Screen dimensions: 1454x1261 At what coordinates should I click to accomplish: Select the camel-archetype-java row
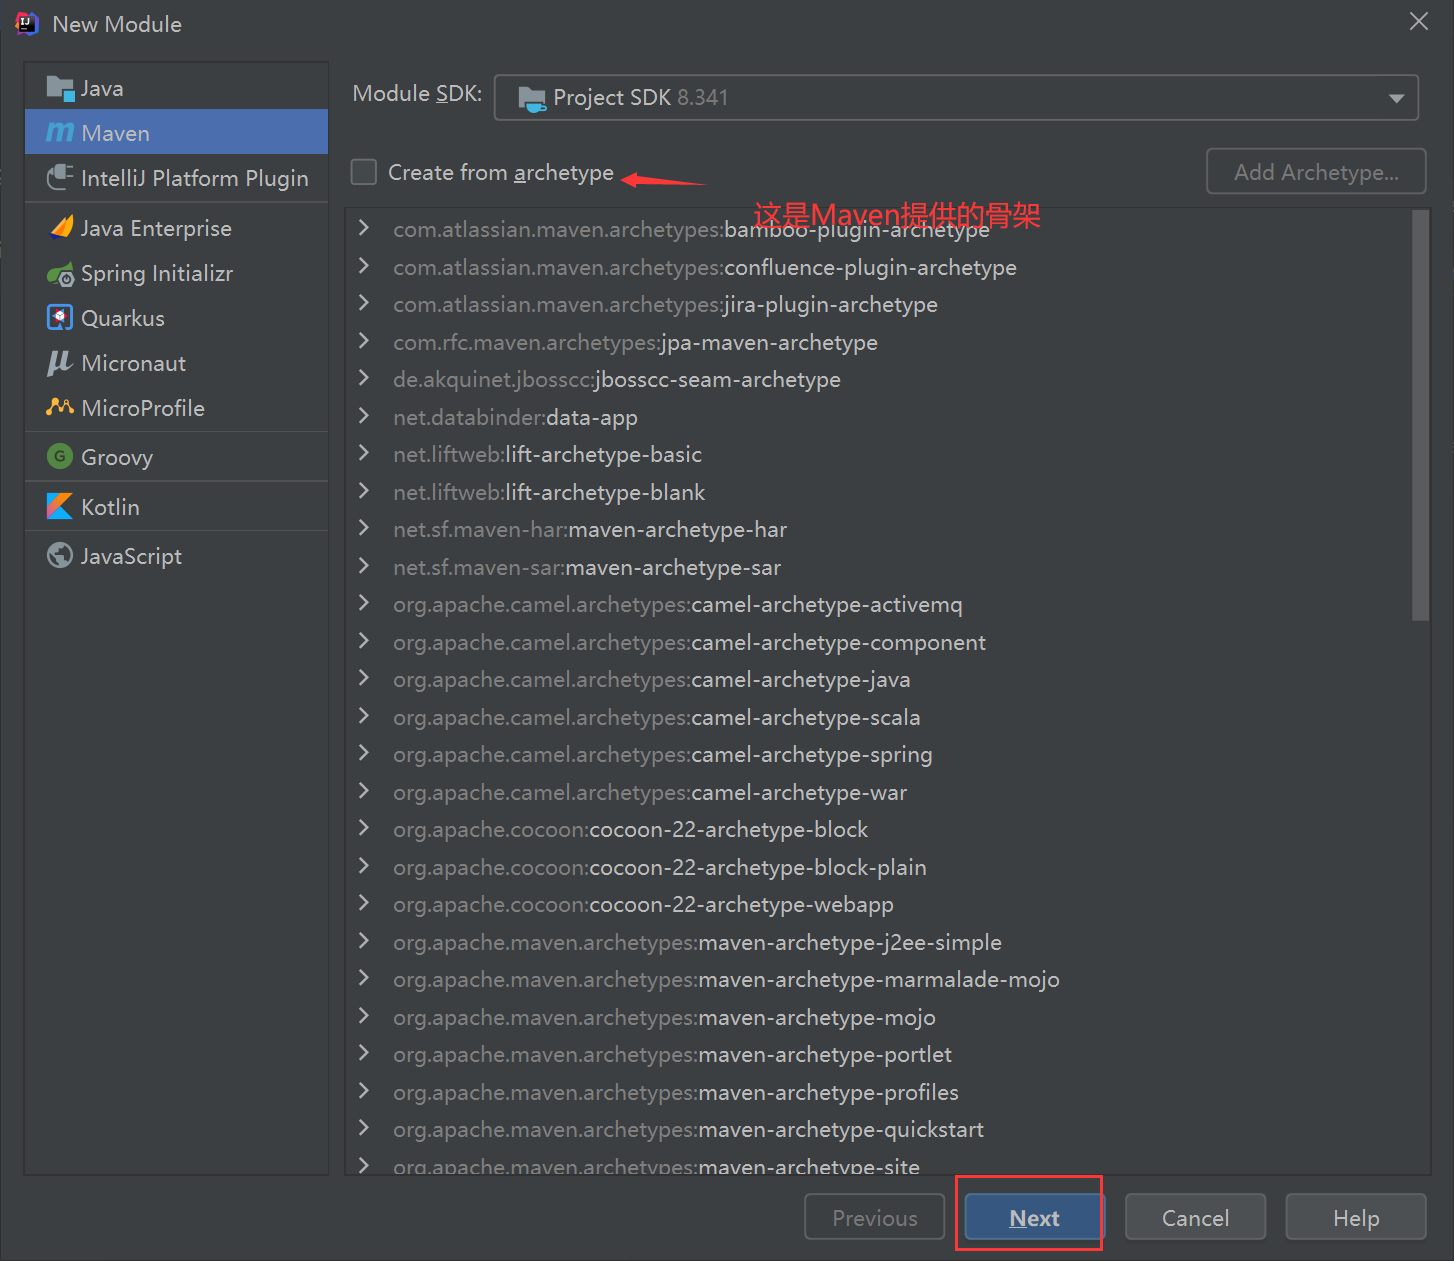[x=878, y=679]
